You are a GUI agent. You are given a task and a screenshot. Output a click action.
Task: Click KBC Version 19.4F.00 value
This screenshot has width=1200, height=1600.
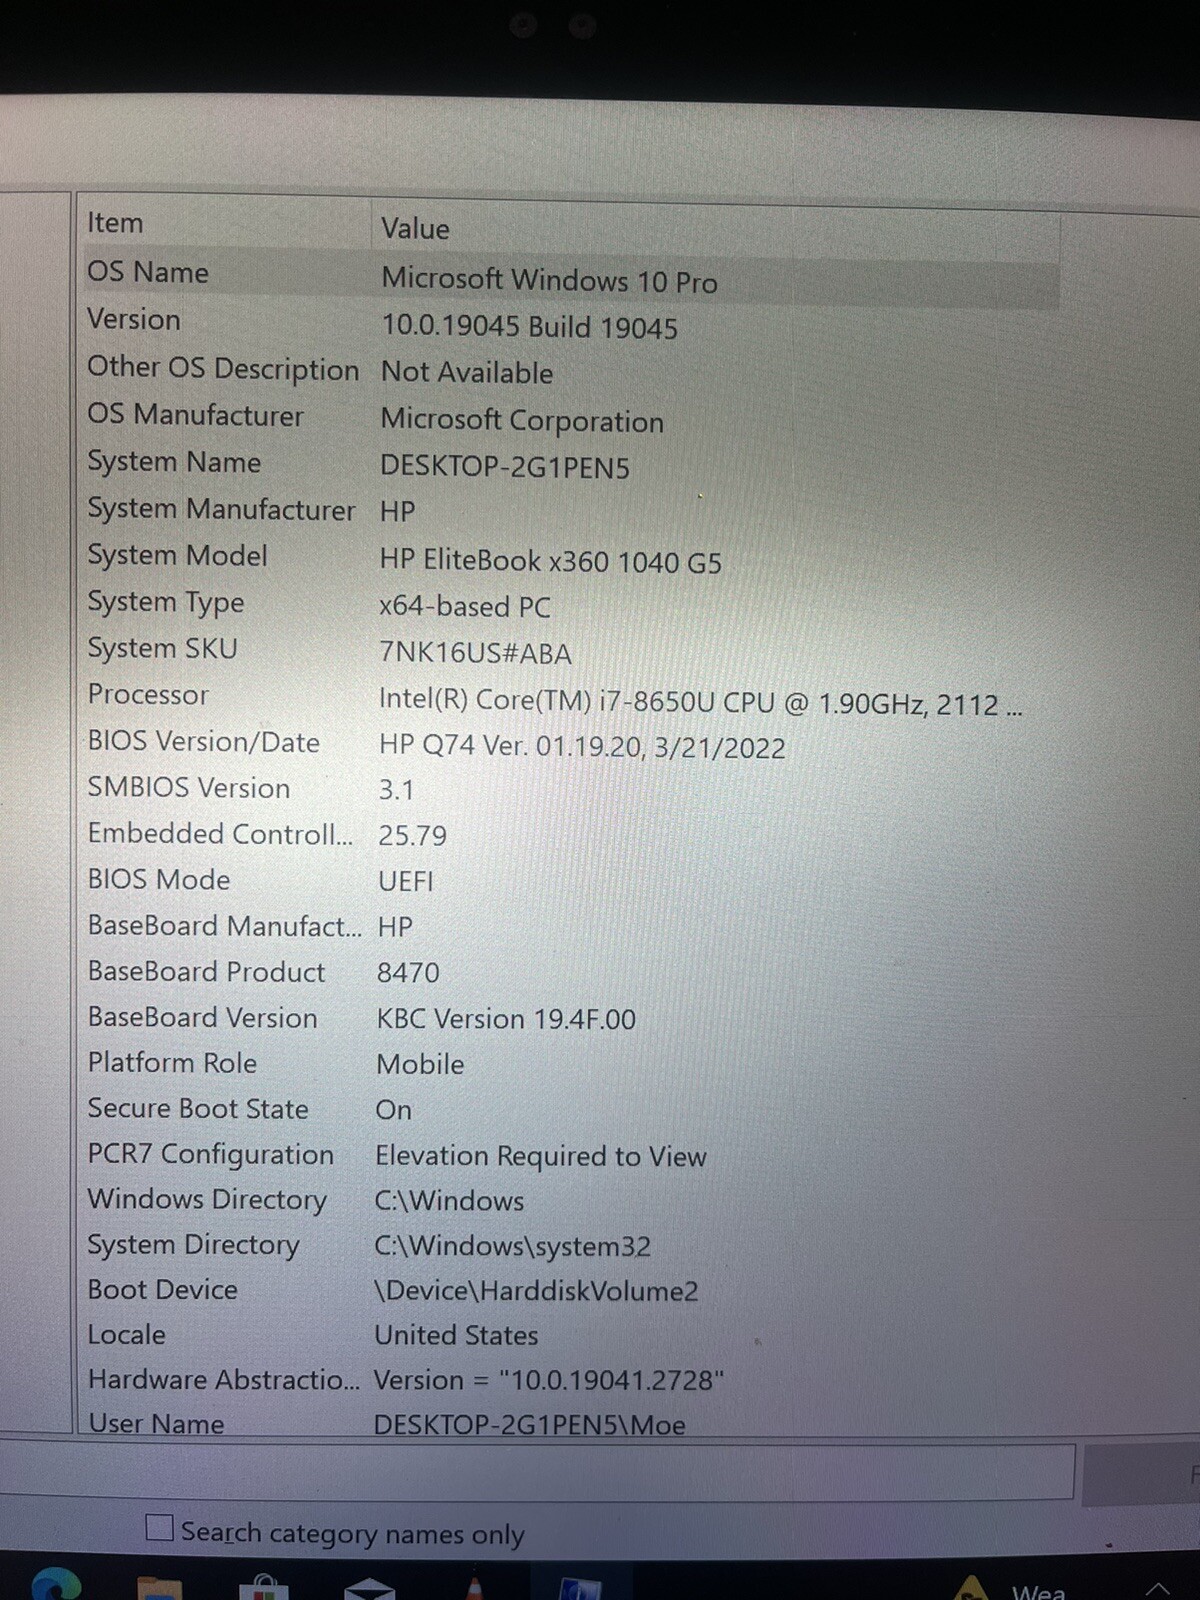(506, 1020)
